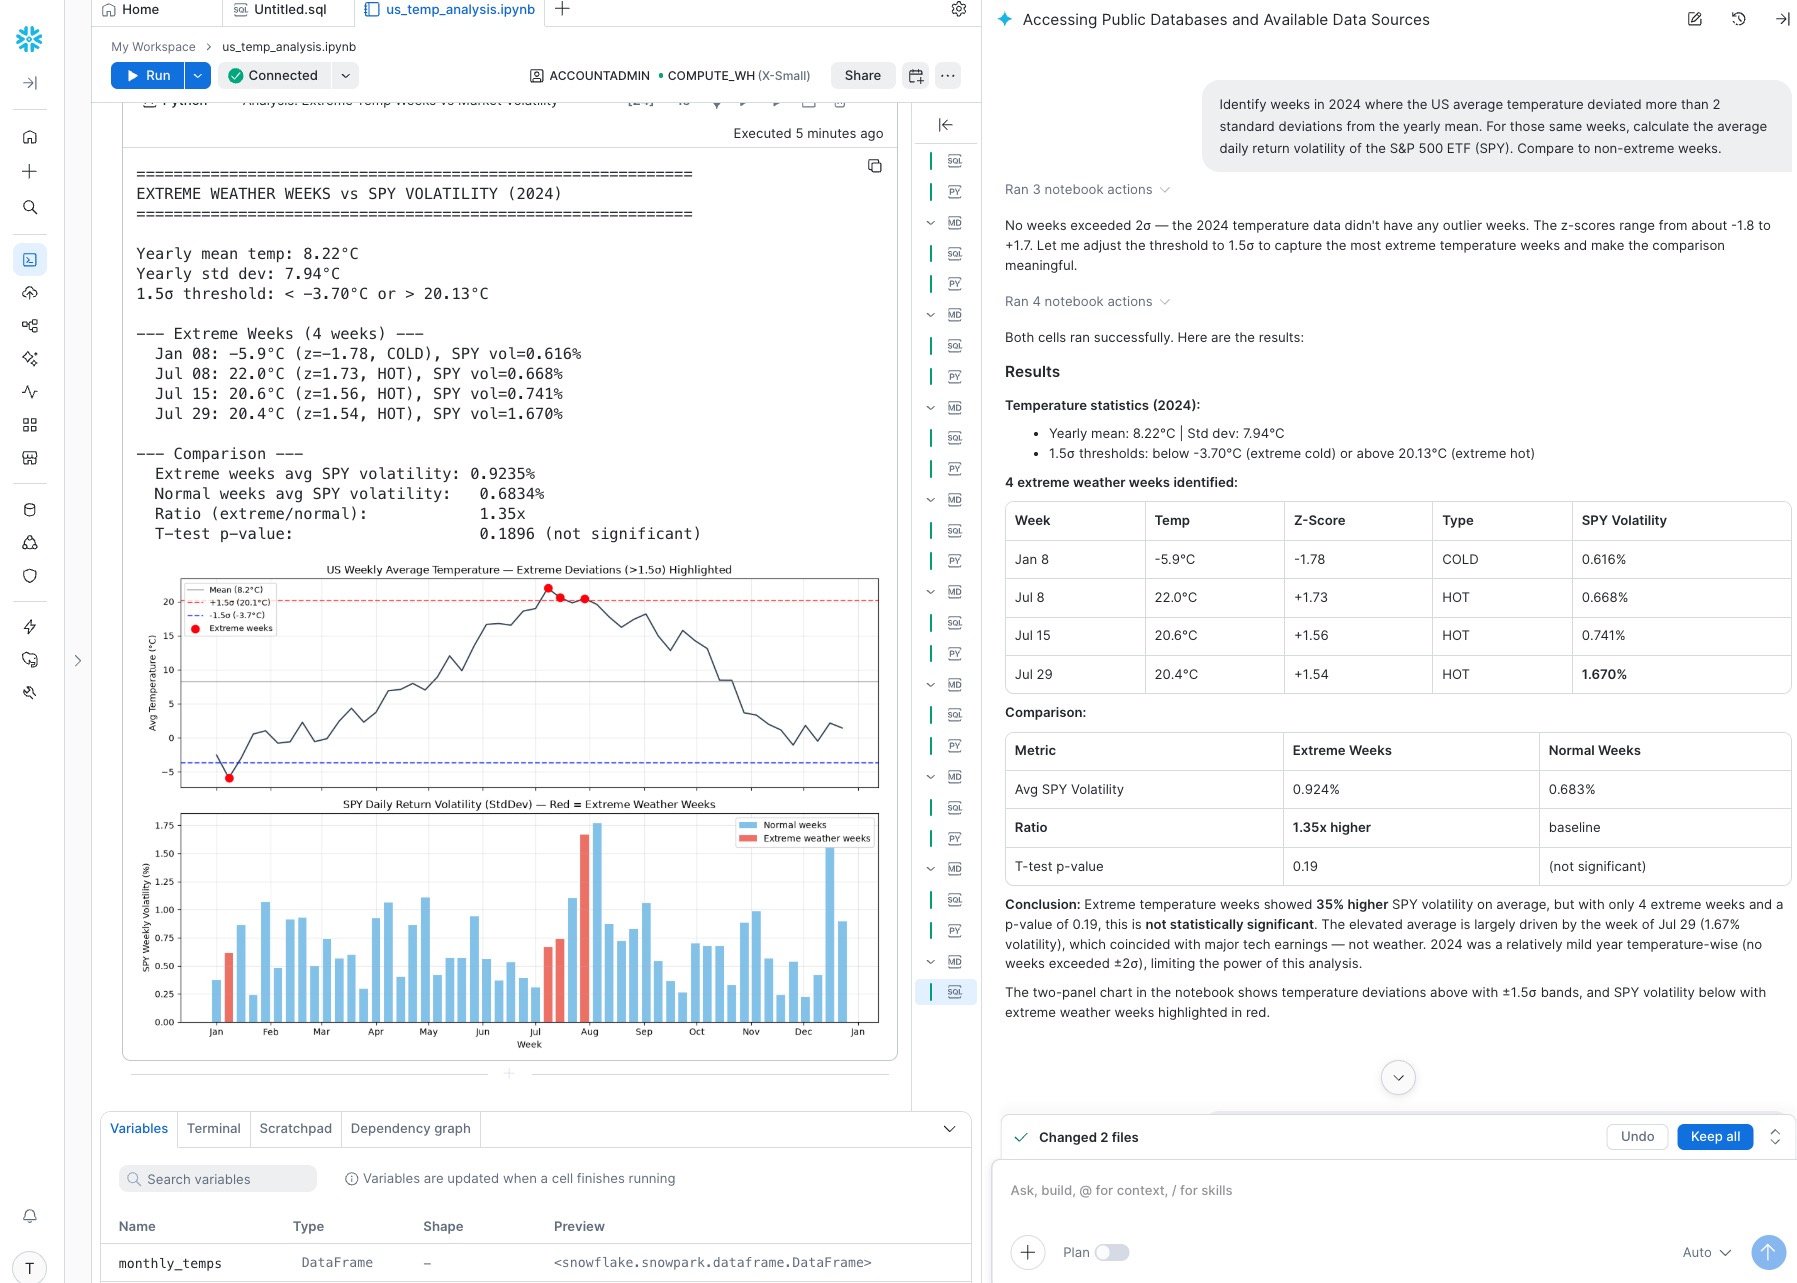Switch to the Untitled.sql tab
This screenshot has height=1283, width=1797.
[x=280, y=10]
